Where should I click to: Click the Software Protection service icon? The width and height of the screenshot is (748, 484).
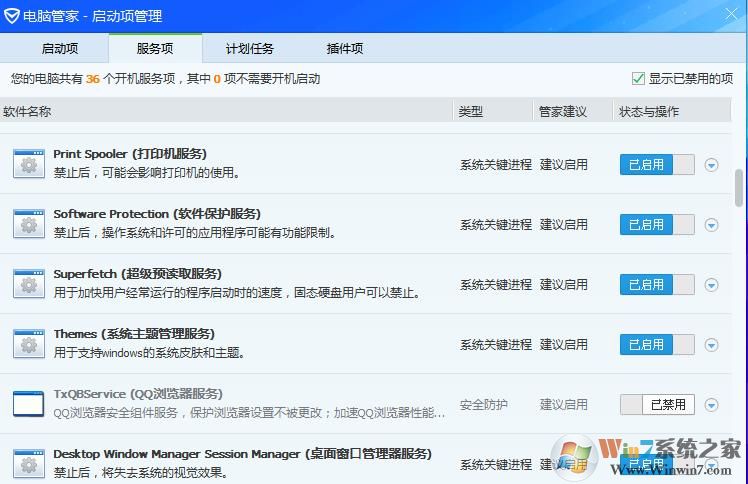coord(29,224)
